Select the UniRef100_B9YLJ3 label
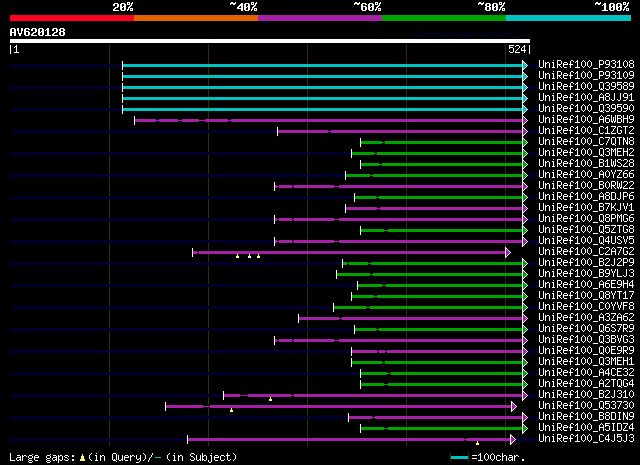The image size is (640, 465). click(586, 274)
